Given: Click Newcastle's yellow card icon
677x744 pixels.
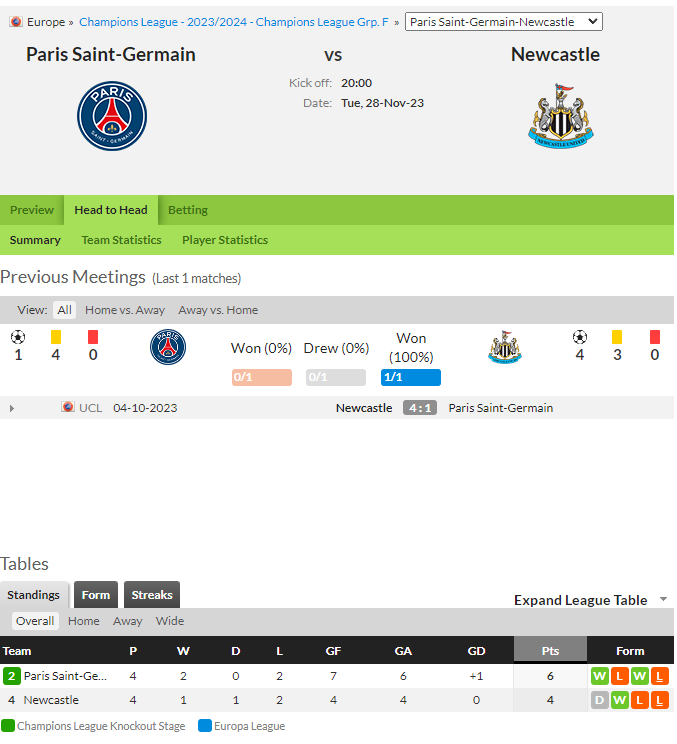Looking at the screenshot, I should tap(617, 337).
